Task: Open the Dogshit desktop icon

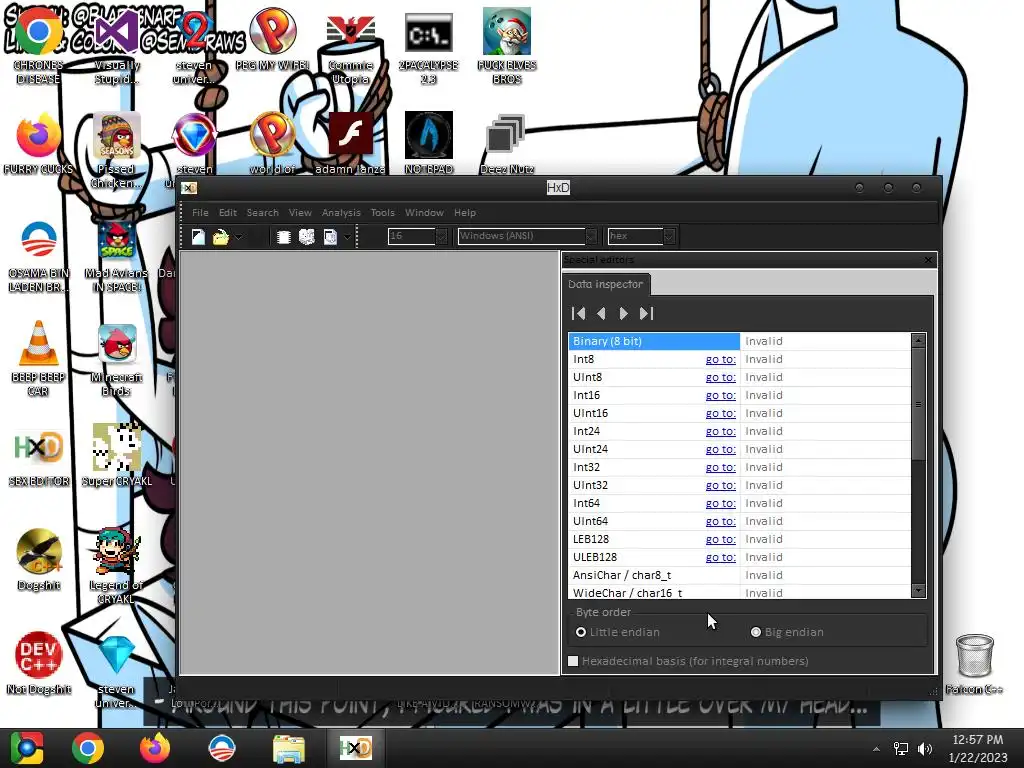Action: pyautogui.click(x=39, y=559)
